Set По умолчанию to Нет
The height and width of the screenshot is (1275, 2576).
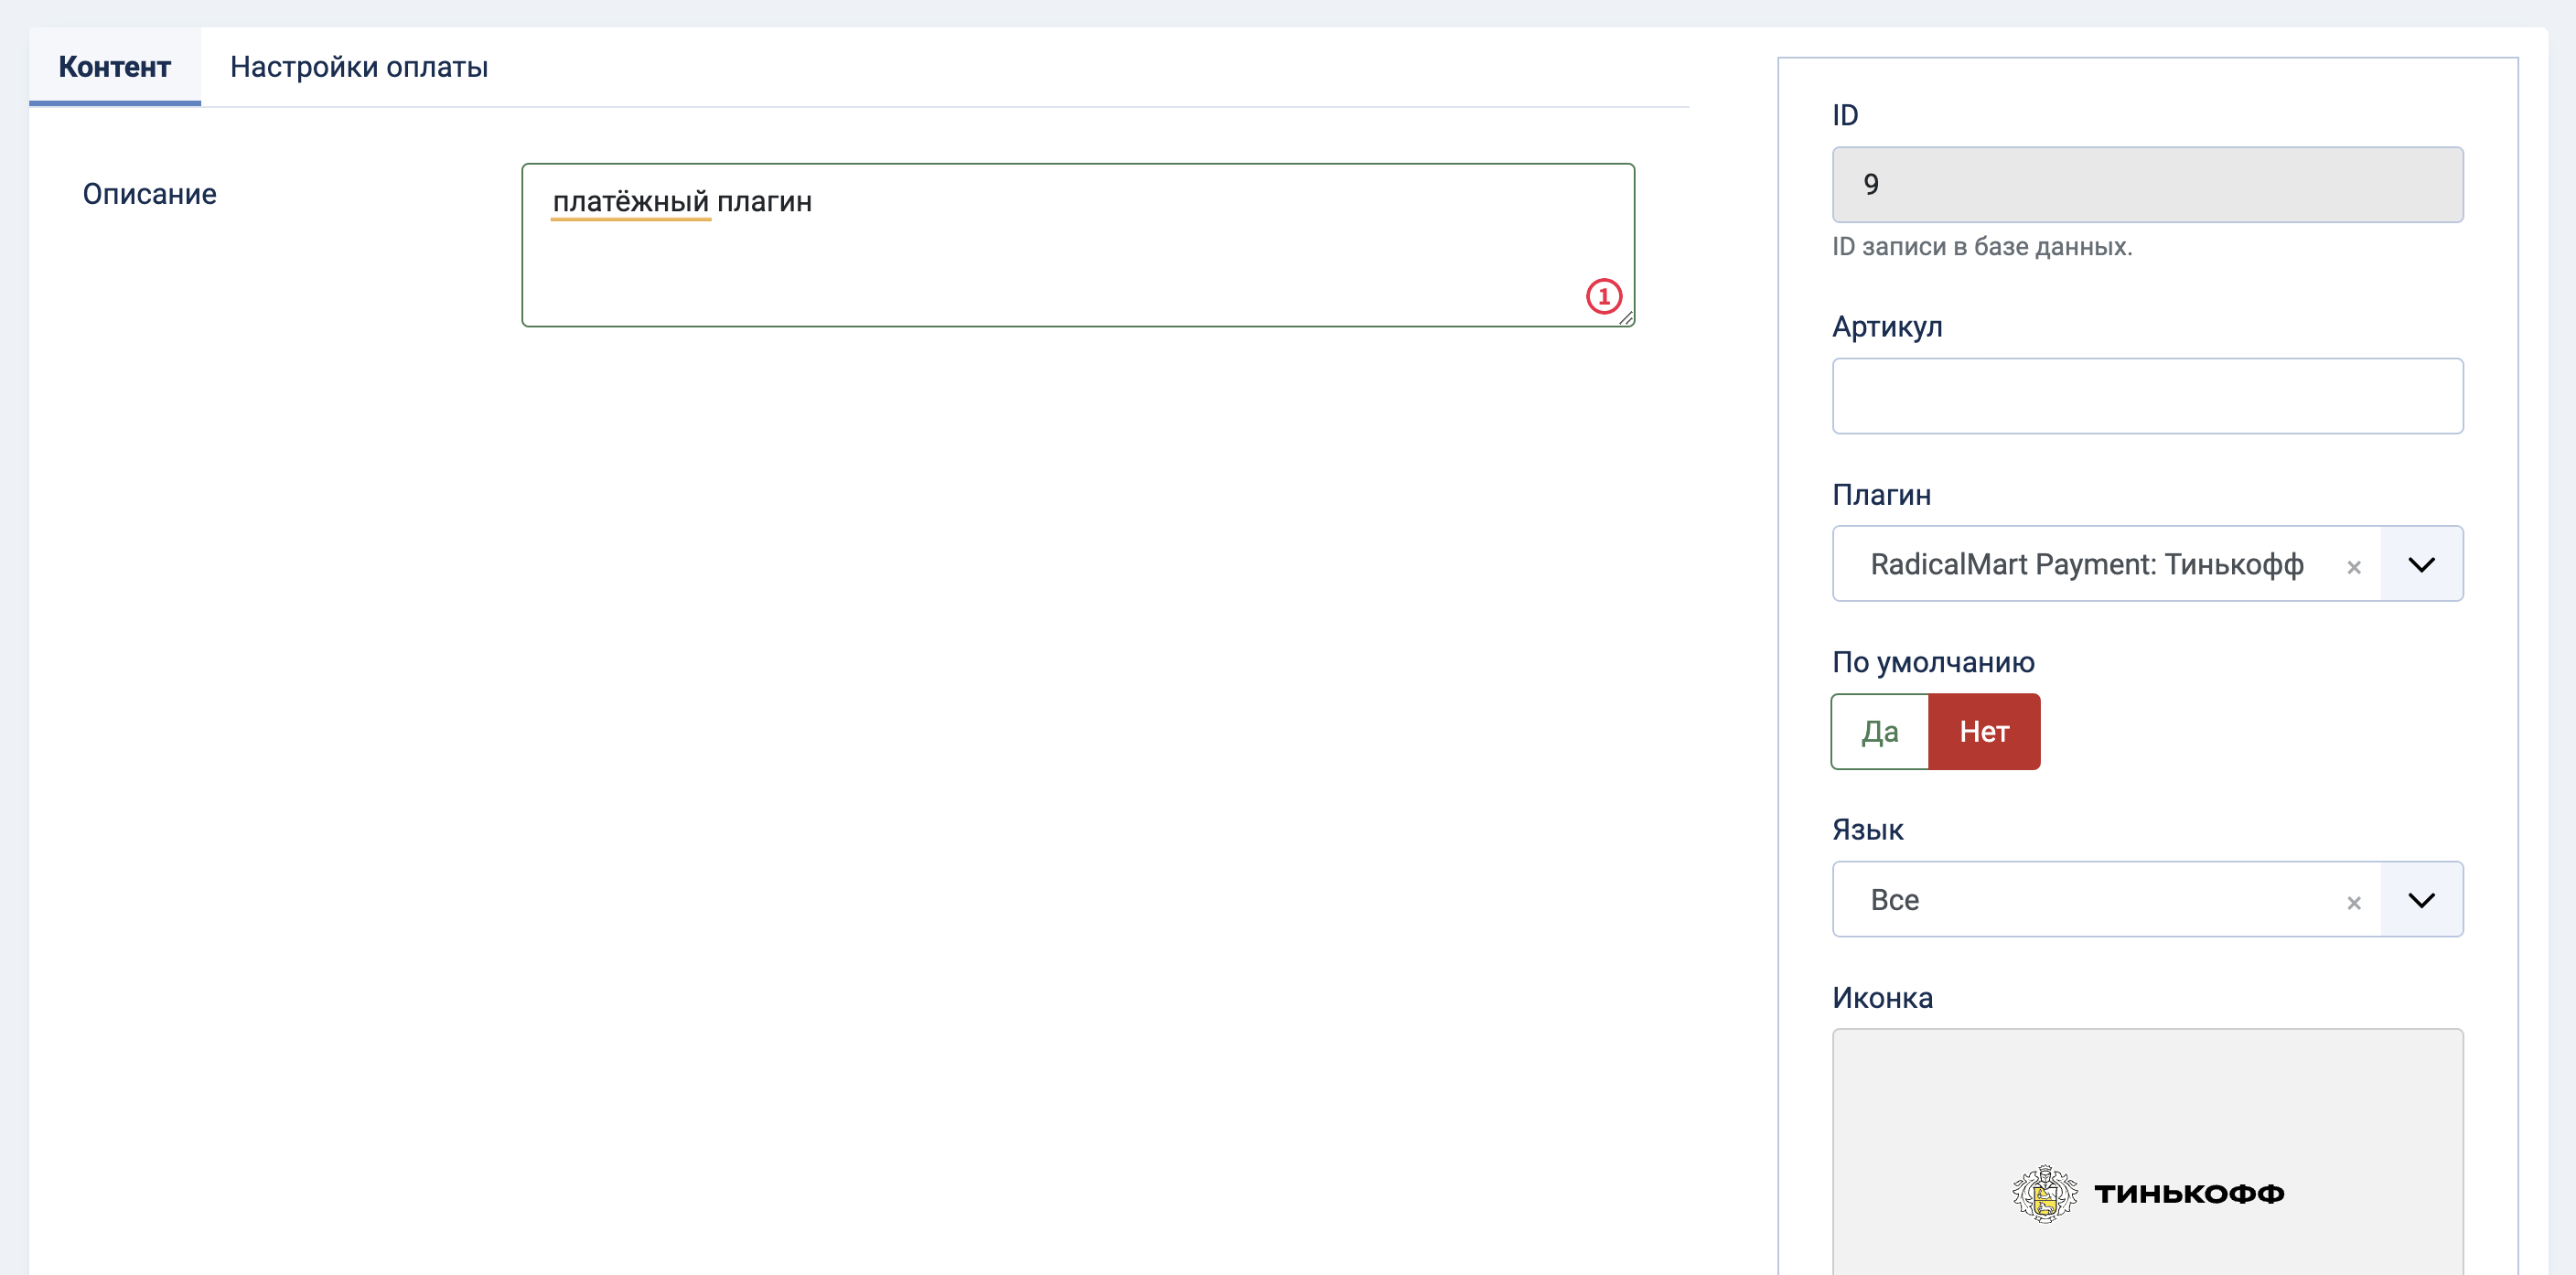[x=1983, y=732]
